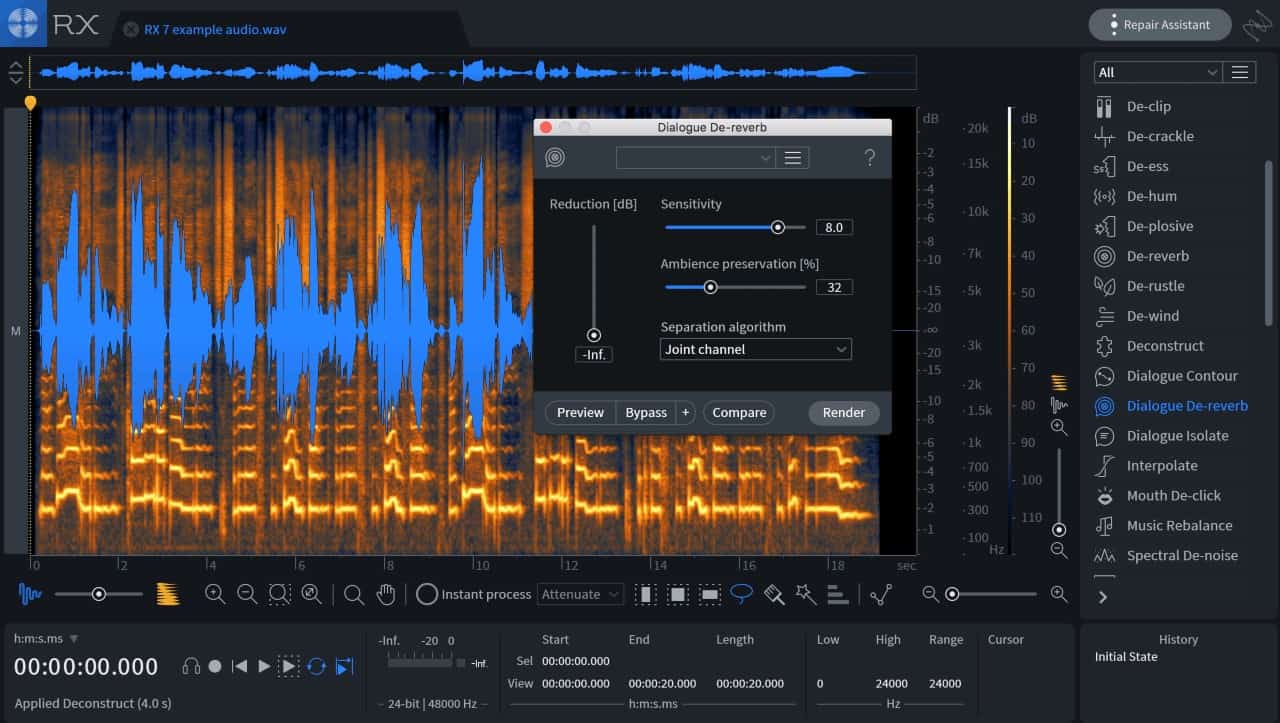1280x723 pixels.
Task: Click the Dialogue De-reverb learn icon
Action: [555, 158]
